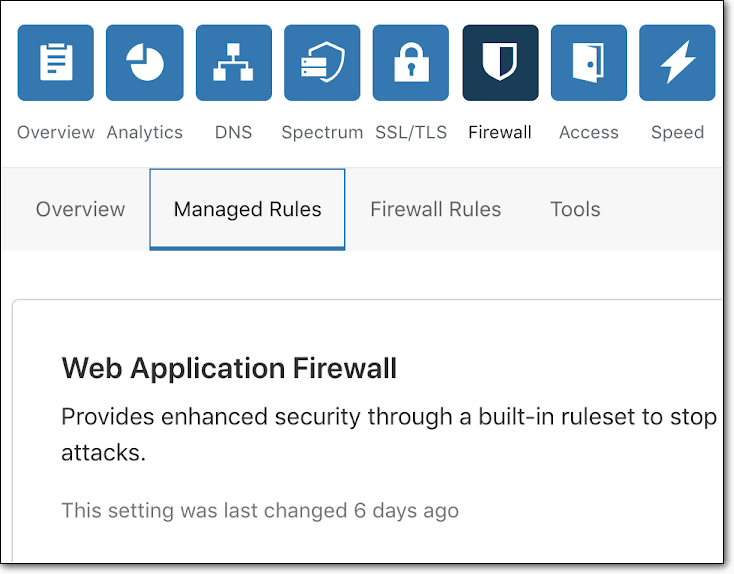Select the Managed Rules tab
Screen dimensions: 734x574
[x=248, y=210]
